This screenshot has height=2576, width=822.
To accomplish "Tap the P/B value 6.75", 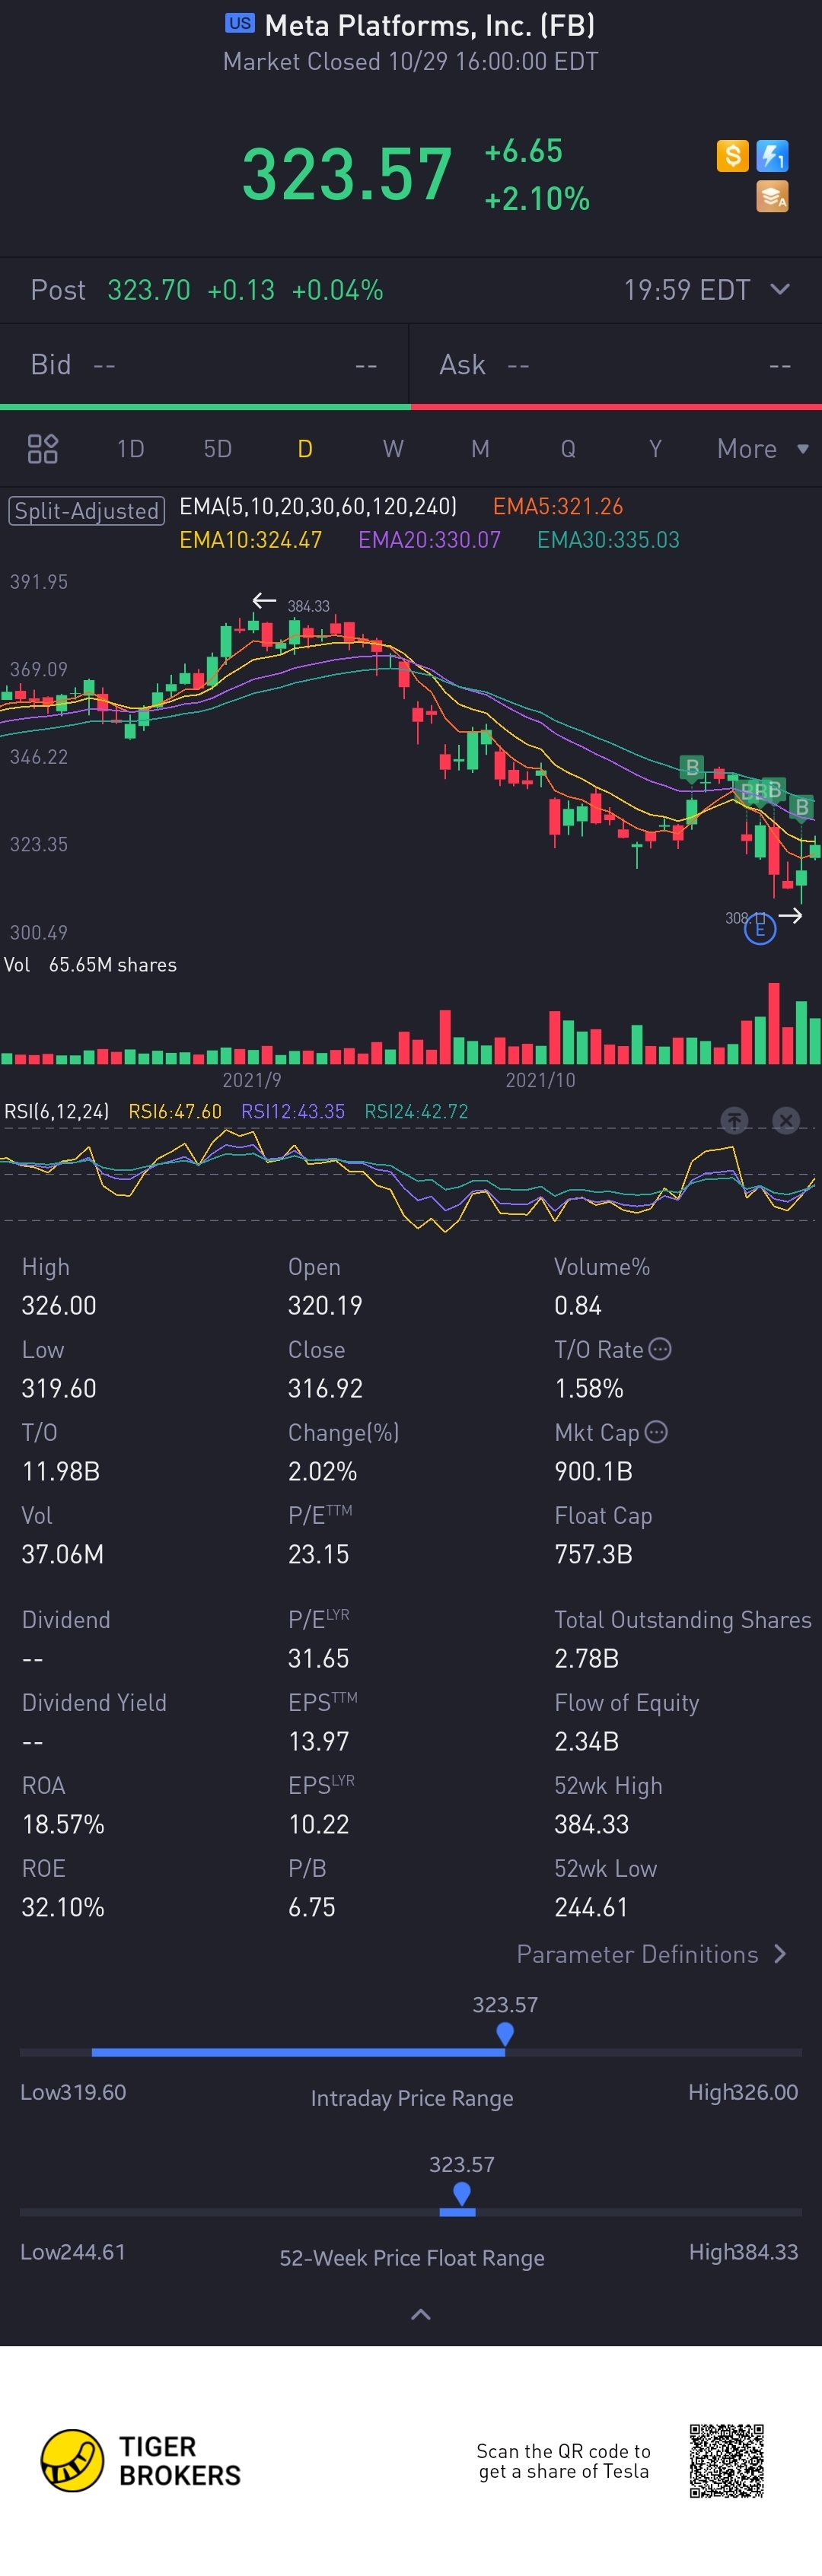I will (312, 1907).
